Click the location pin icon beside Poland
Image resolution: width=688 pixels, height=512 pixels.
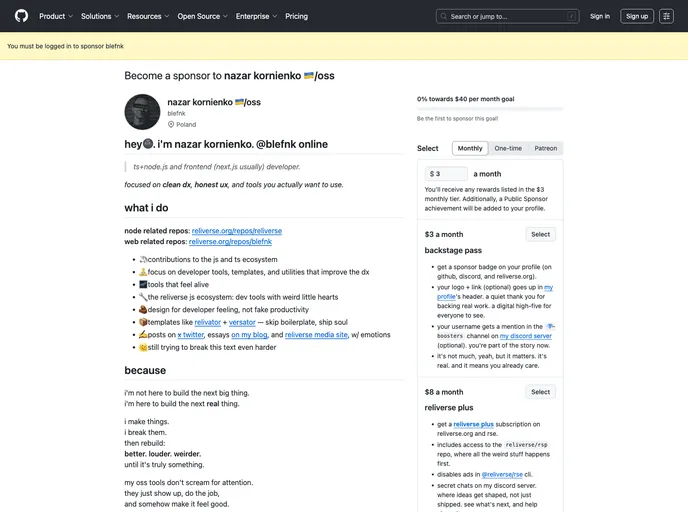click(x=171, y=125)
